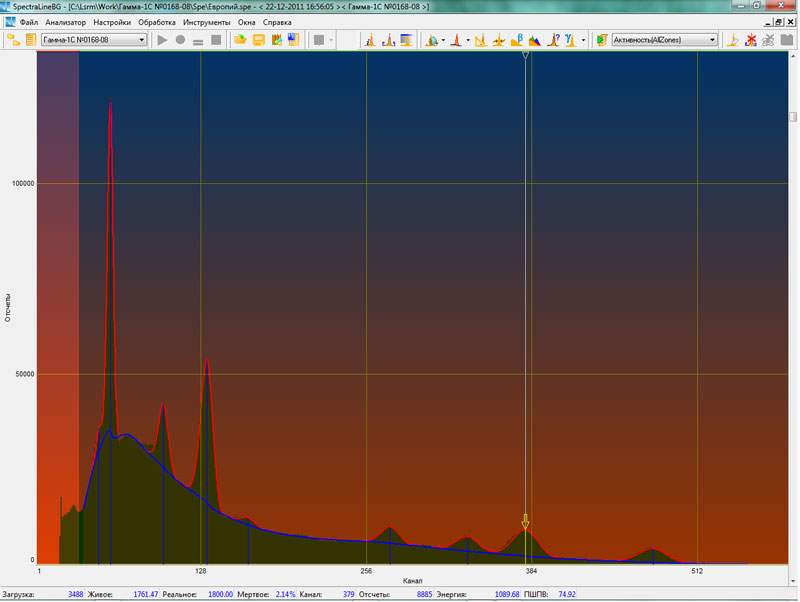
Task: Click the open spectrum folder icon
Action: [x=240, y=40]
